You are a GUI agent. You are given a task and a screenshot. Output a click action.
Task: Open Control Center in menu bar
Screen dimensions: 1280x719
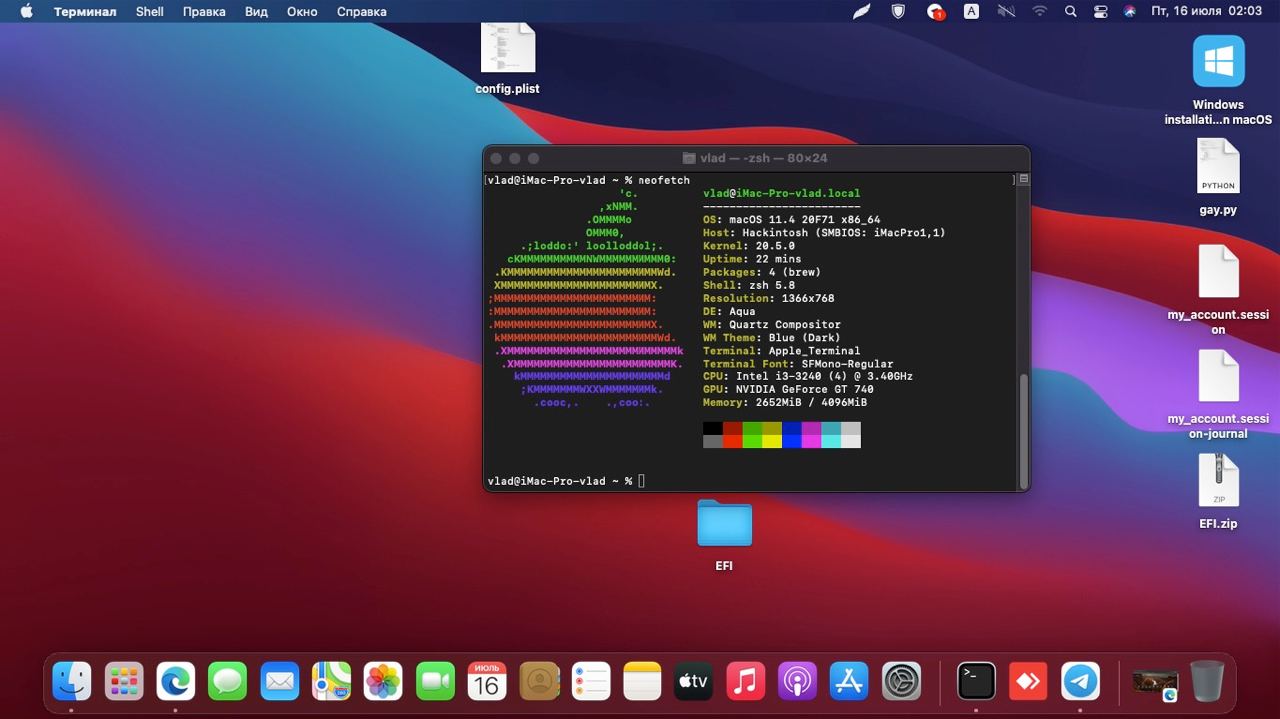[1101, 12]
